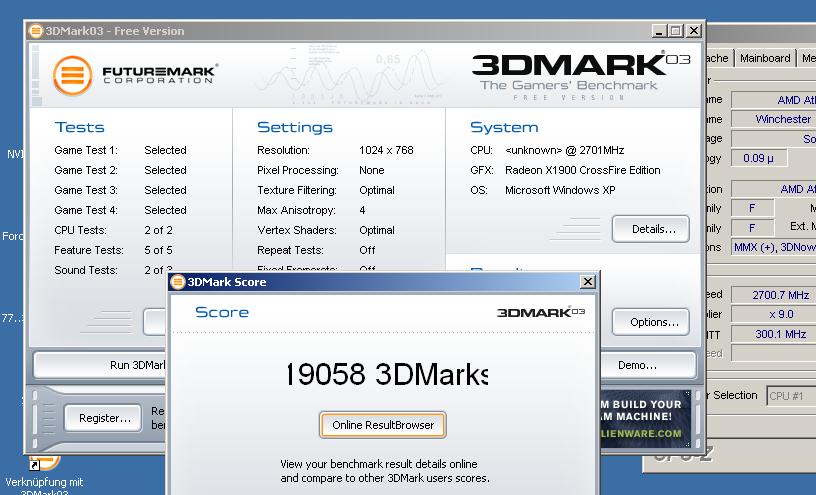This screenshot has width=816, height=495.
Task: Minimize the 3DMark03 main window
Action: point(659,31)
